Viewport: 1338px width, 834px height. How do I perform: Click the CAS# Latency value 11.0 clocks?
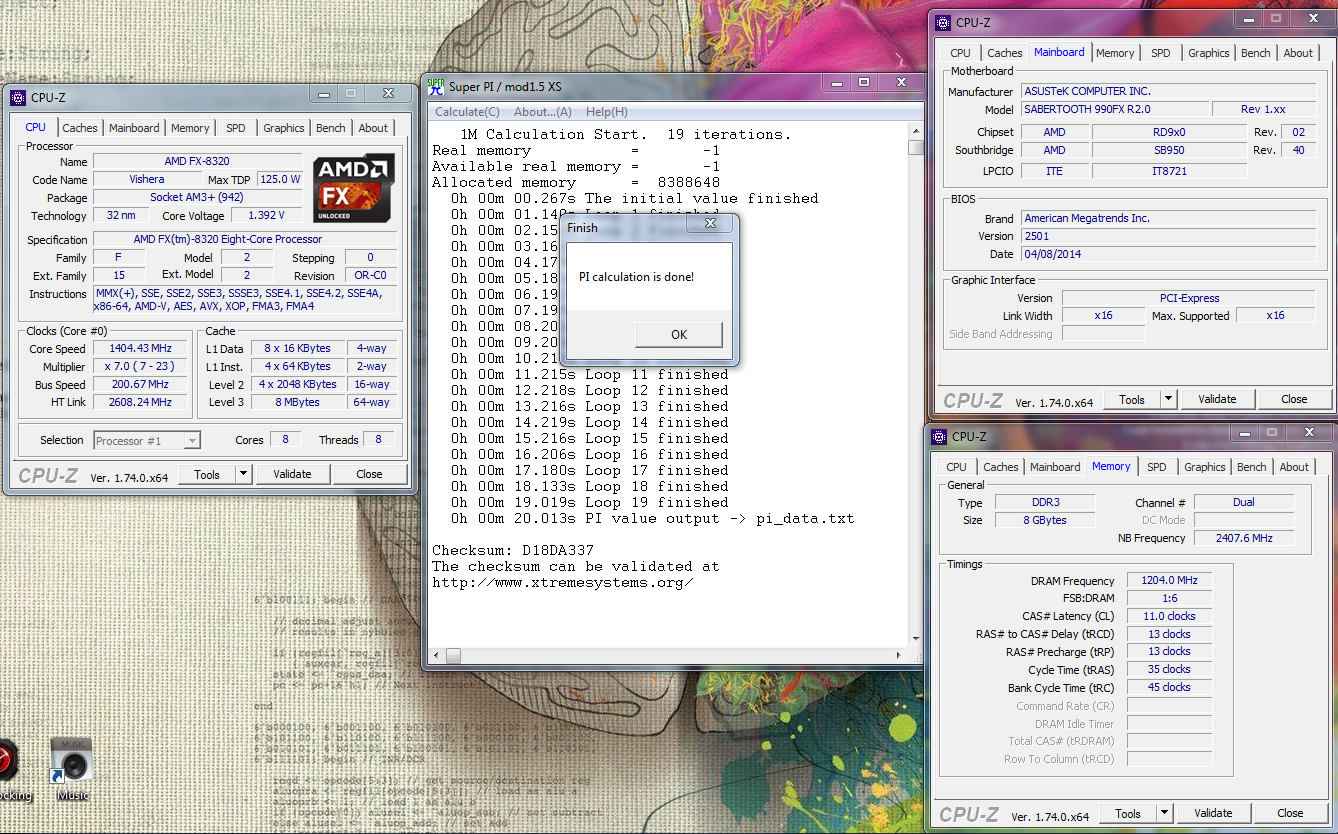click(1169, 616)
